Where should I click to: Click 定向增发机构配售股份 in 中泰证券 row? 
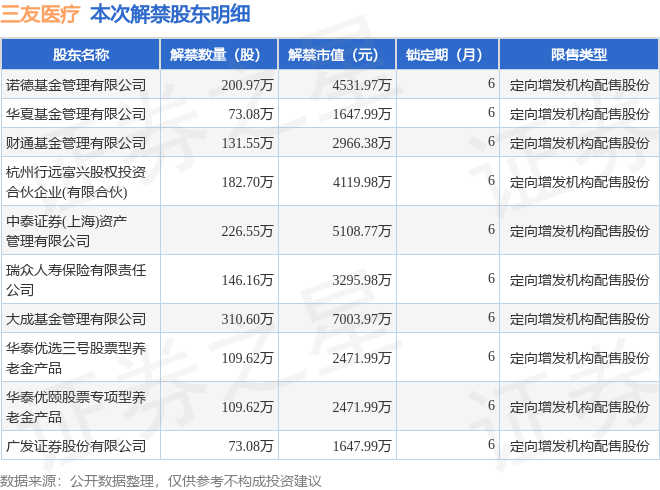[579, 231]
